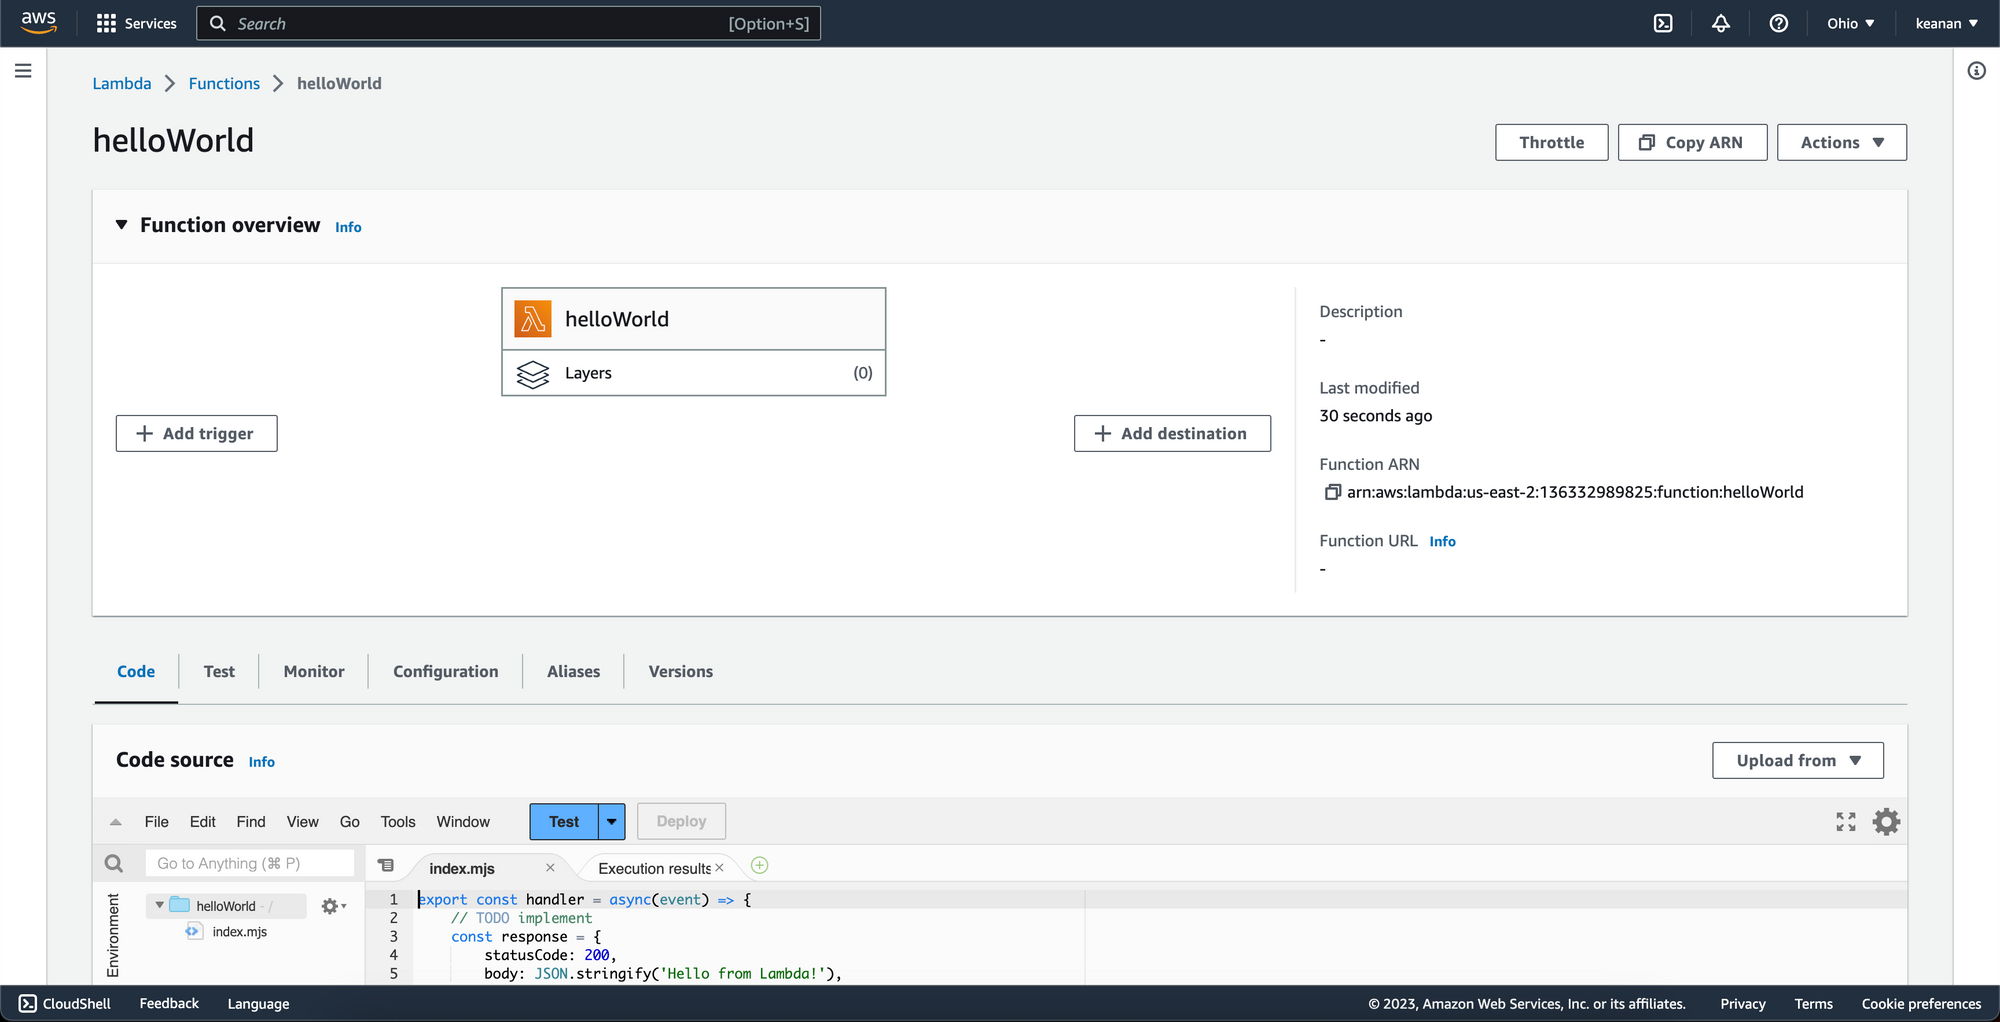This screenshot has width=2000, height=1022.
Task: Open Privacy link in footer
Action: click(x=1743, y=1004)
